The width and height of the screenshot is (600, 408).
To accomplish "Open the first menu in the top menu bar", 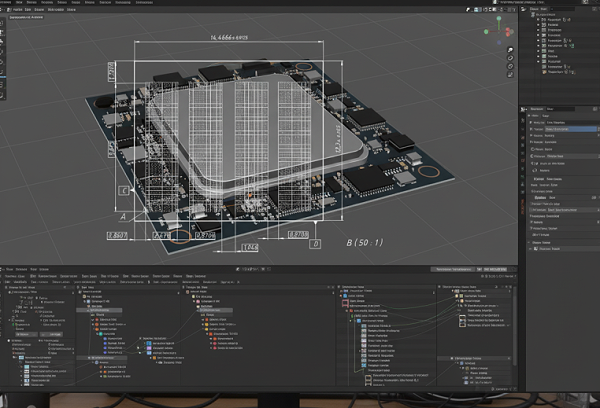I will pos(6,2).
